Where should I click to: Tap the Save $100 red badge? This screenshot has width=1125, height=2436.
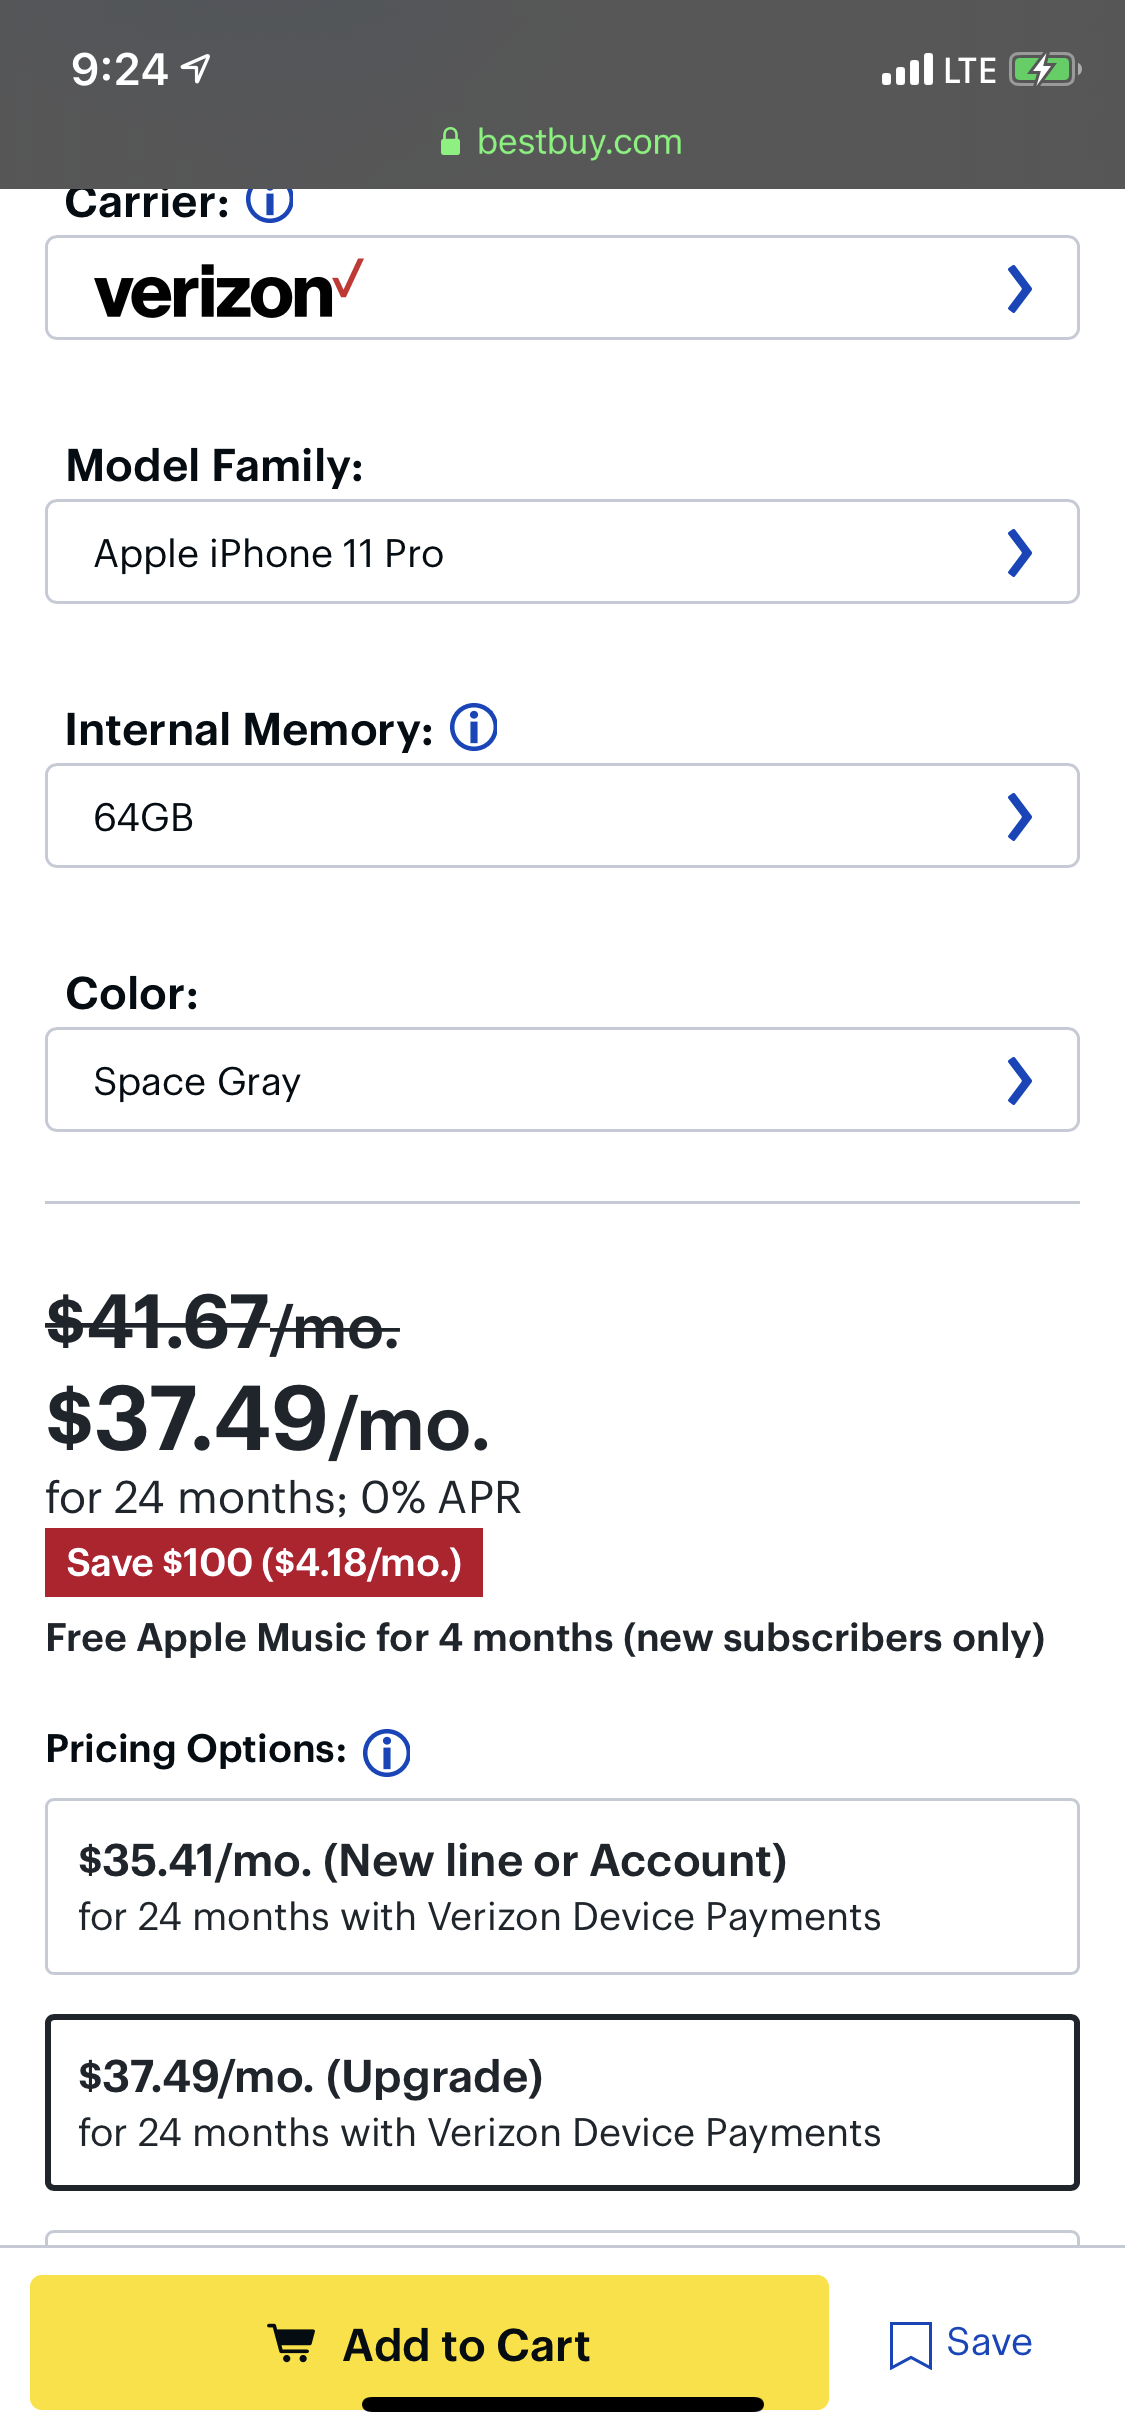[264, 1562]
